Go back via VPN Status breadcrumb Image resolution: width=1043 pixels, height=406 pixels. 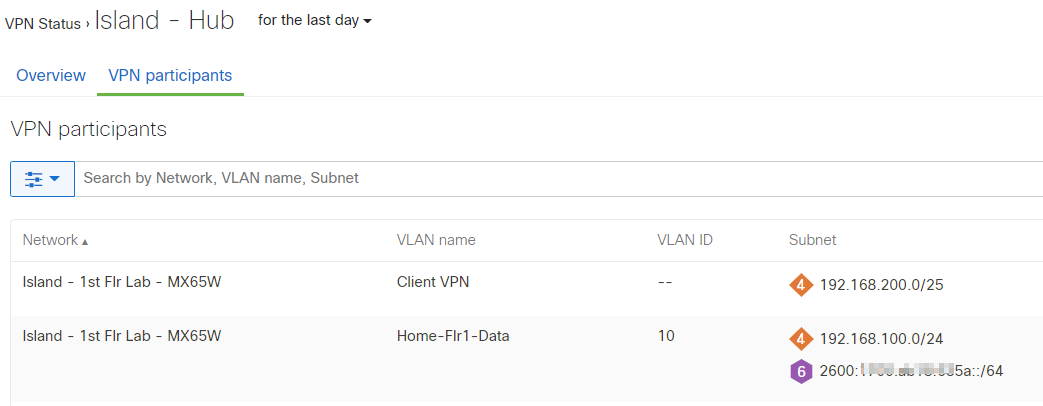point(43,24)
